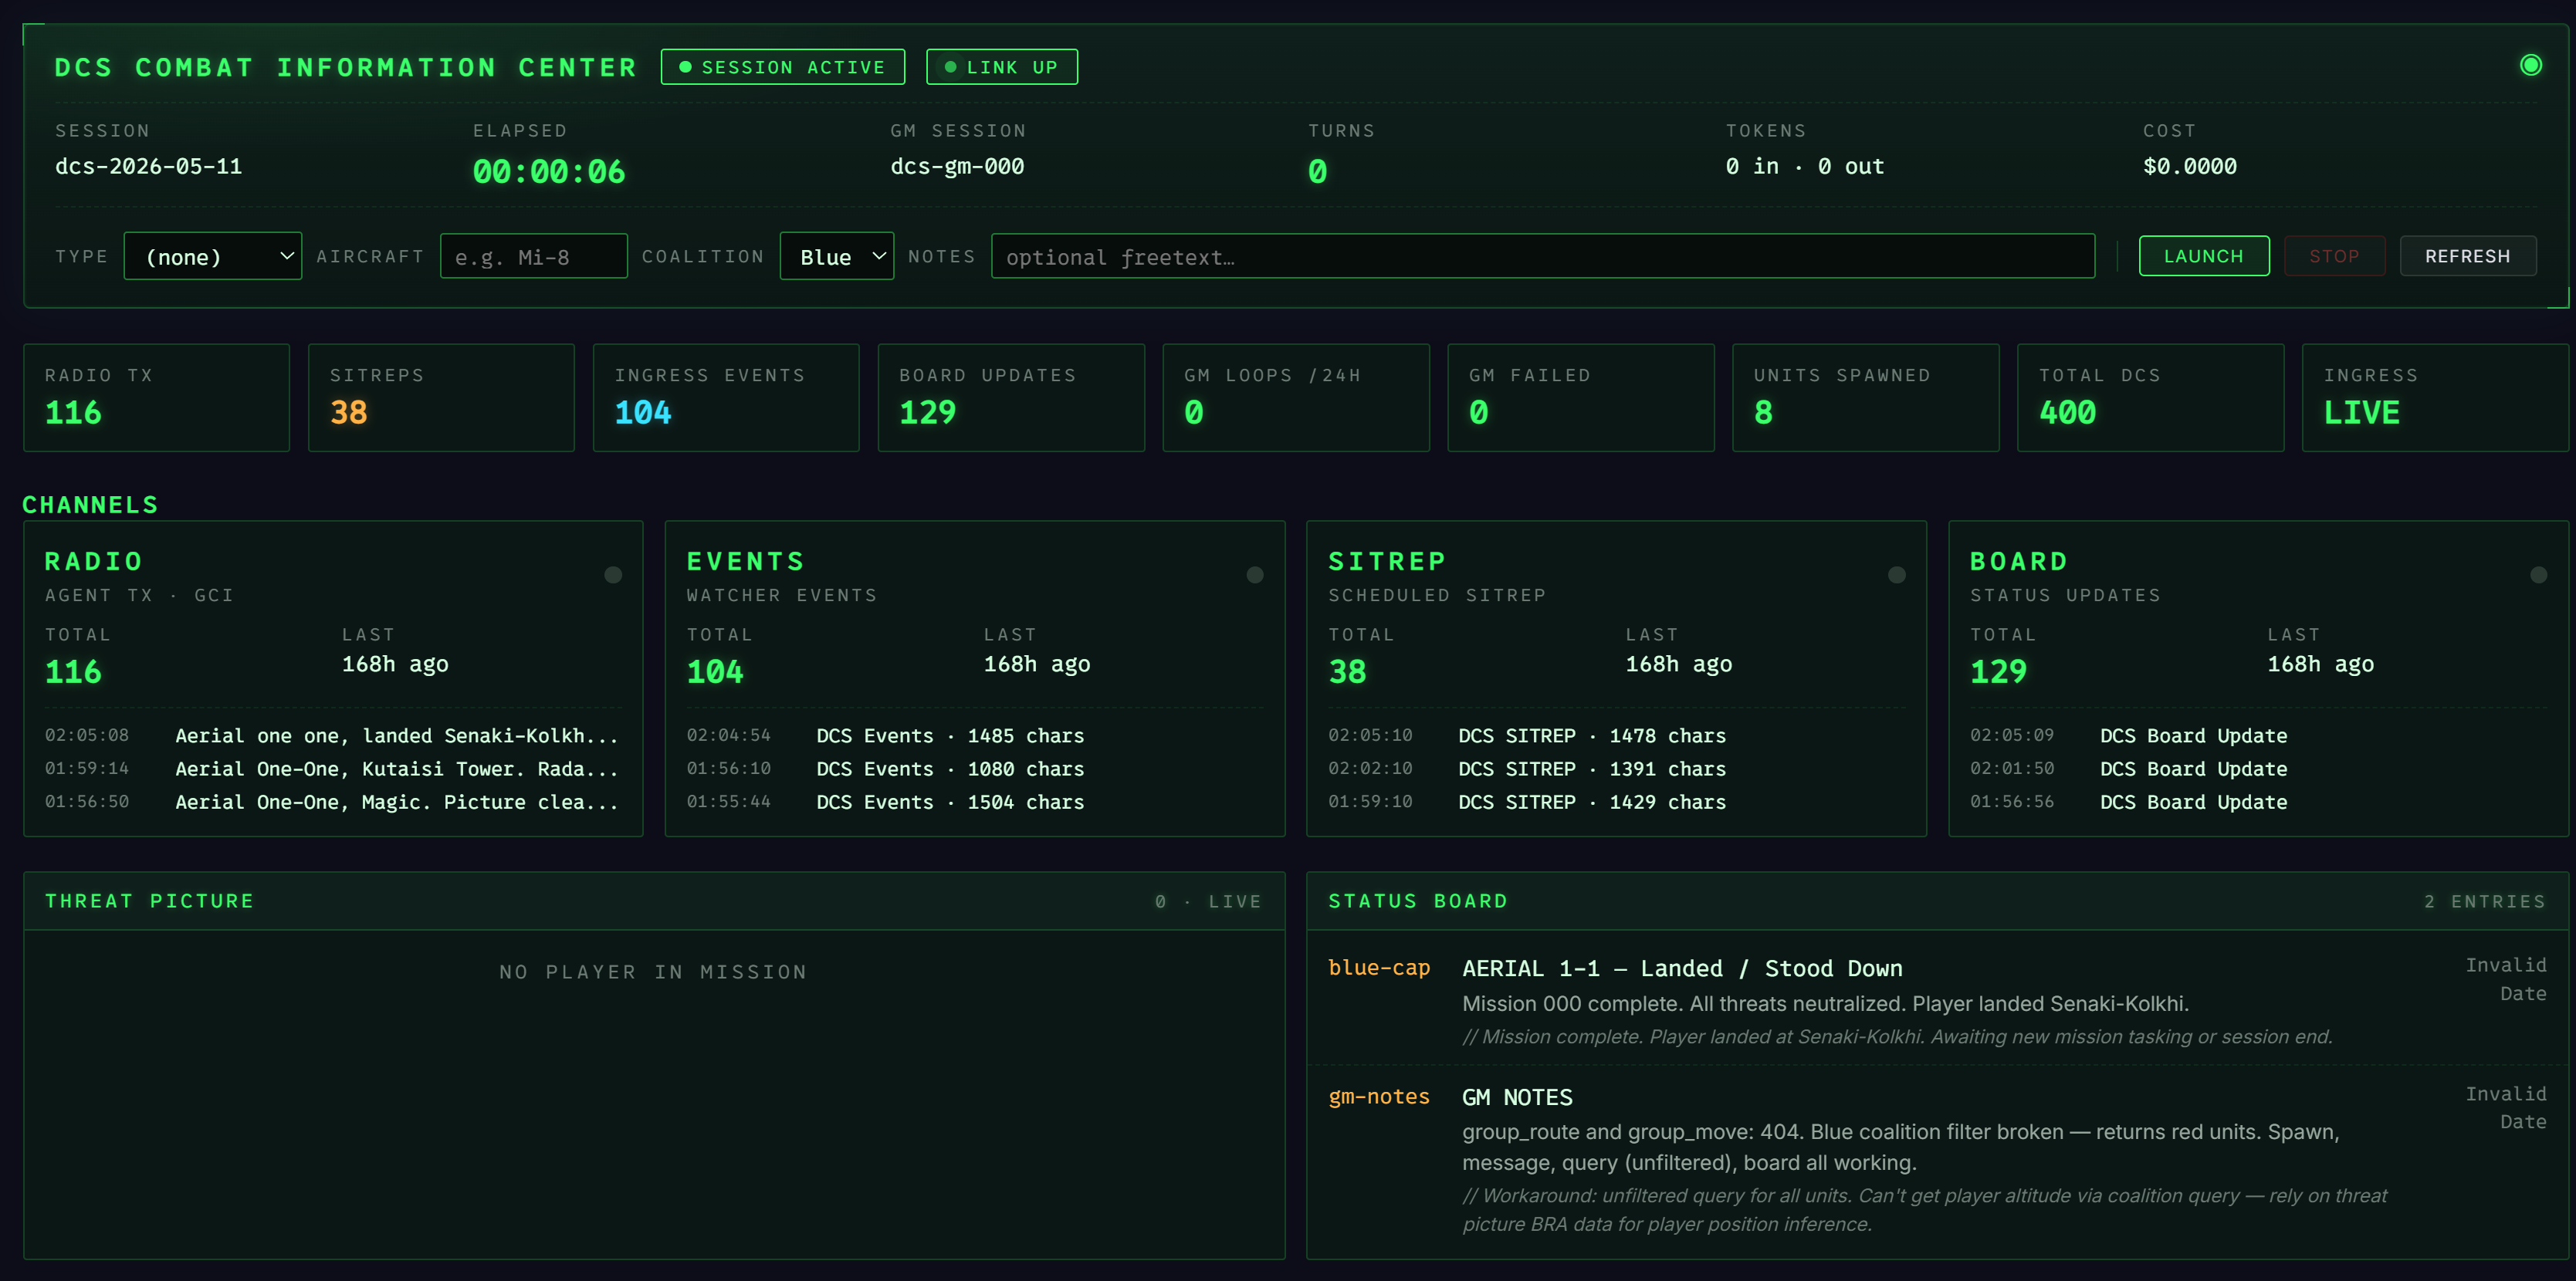Click the green status indicator in header corner
The image size is (2576, 1281).
2530,65
